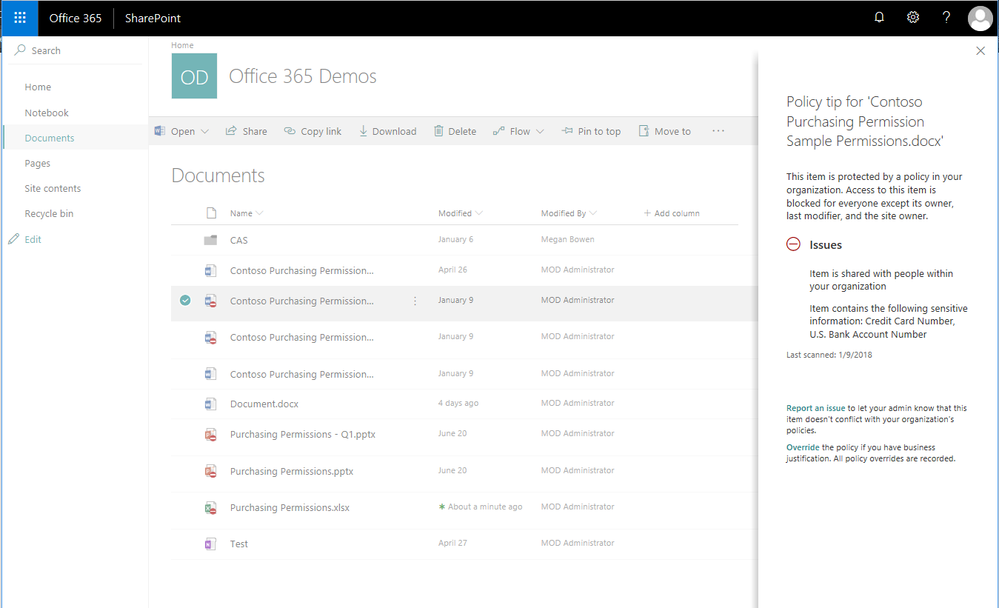This screenshot has height=608, width=999.
Task: Expand the Open dropdown arrow
Action: 205,131
